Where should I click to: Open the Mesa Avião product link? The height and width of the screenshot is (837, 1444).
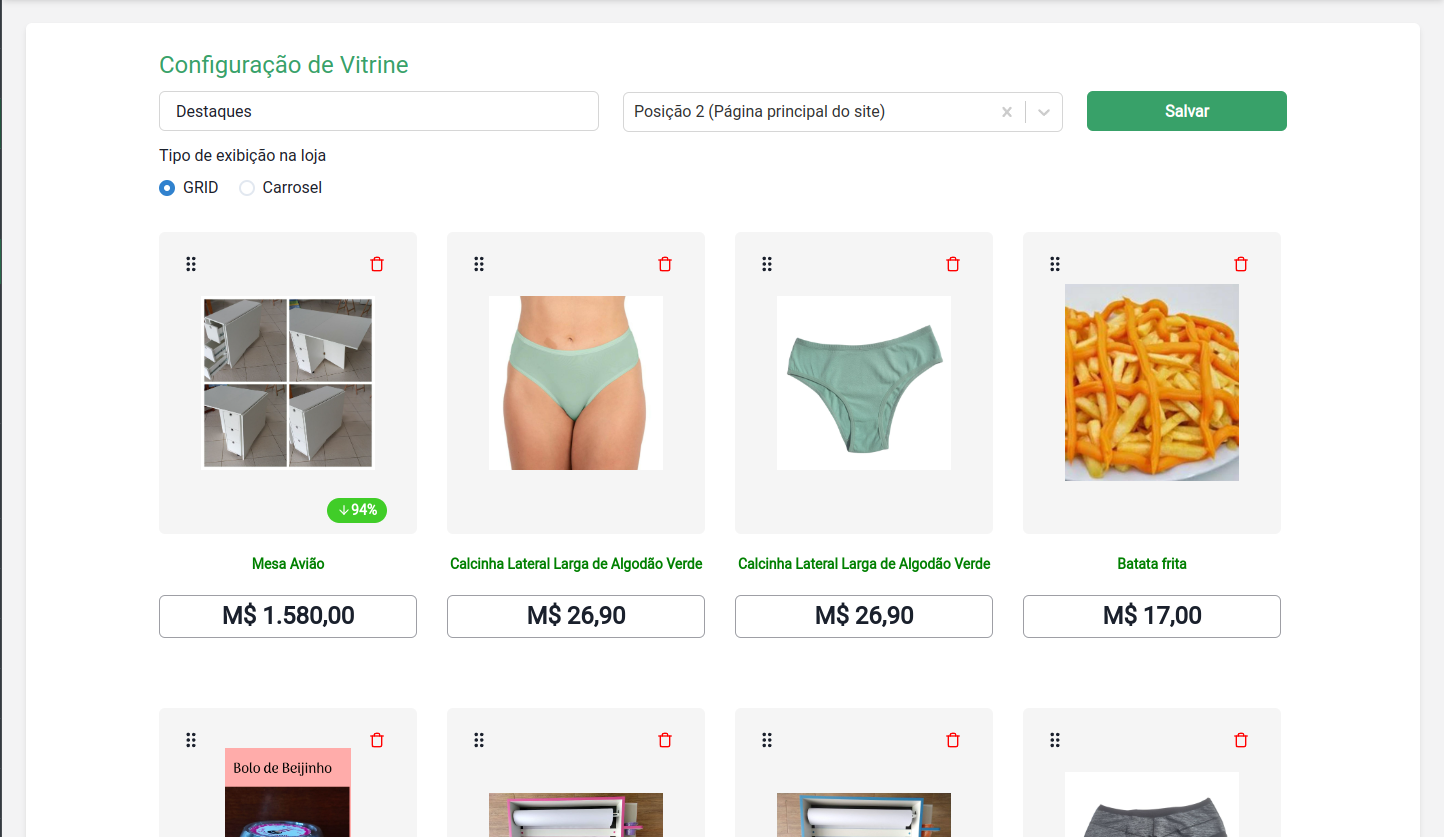[x=287, y=563]
